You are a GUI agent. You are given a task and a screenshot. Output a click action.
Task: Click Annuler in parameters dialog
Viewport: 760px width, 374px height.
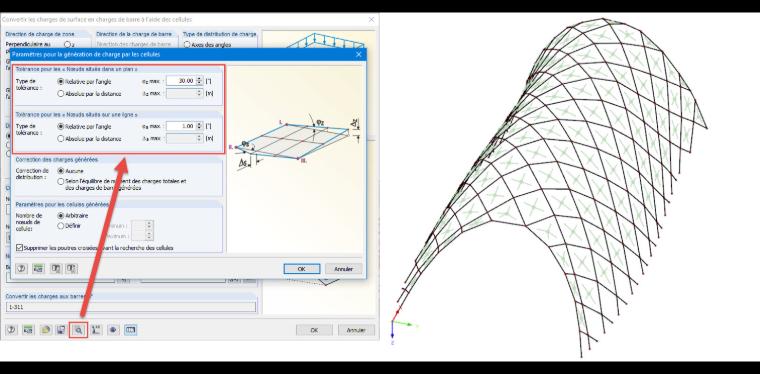click(344, 269)
